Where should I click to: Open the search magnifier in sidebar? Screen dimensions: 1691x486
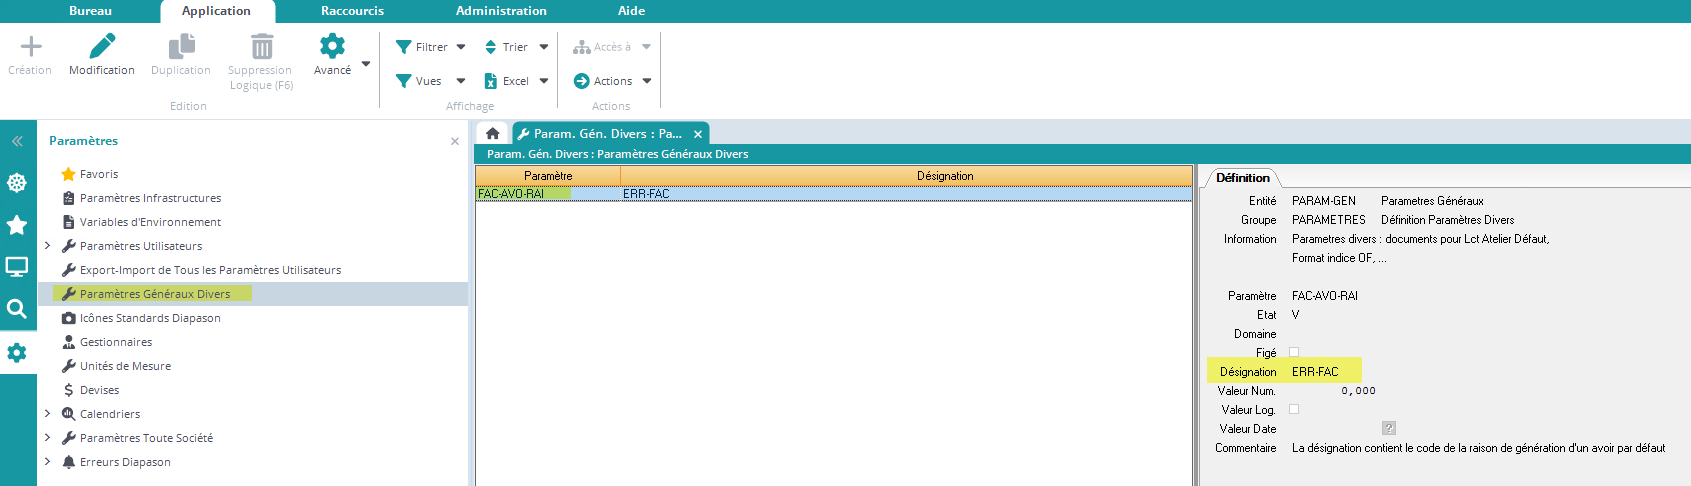17,309
